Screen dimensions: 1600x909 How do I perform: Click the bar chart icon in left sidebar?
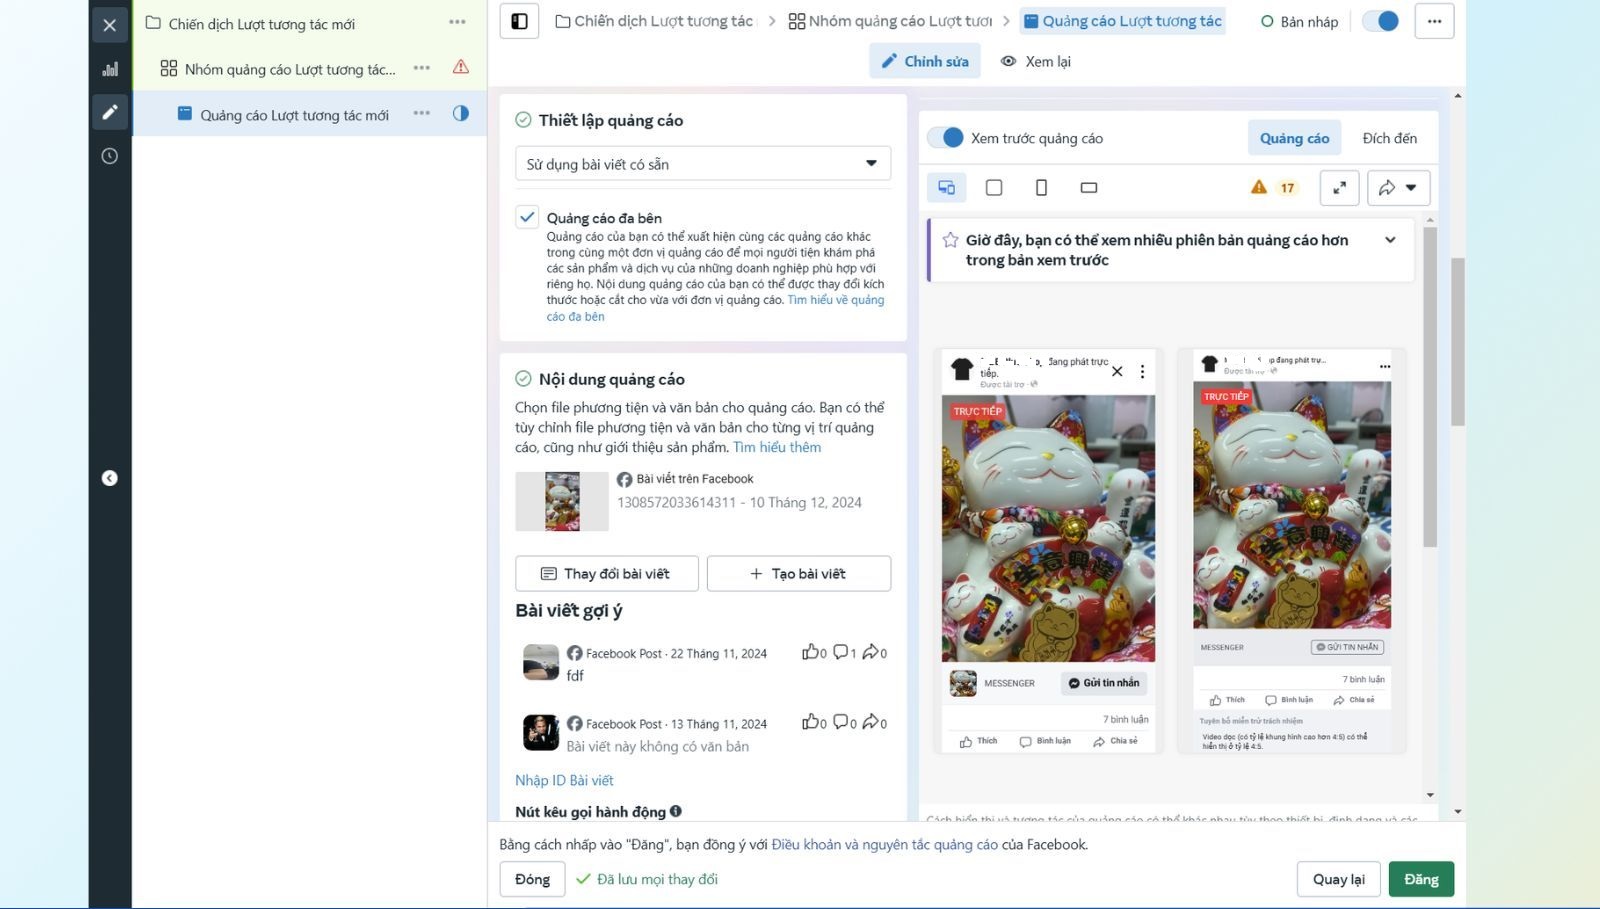tap(110, 69)
